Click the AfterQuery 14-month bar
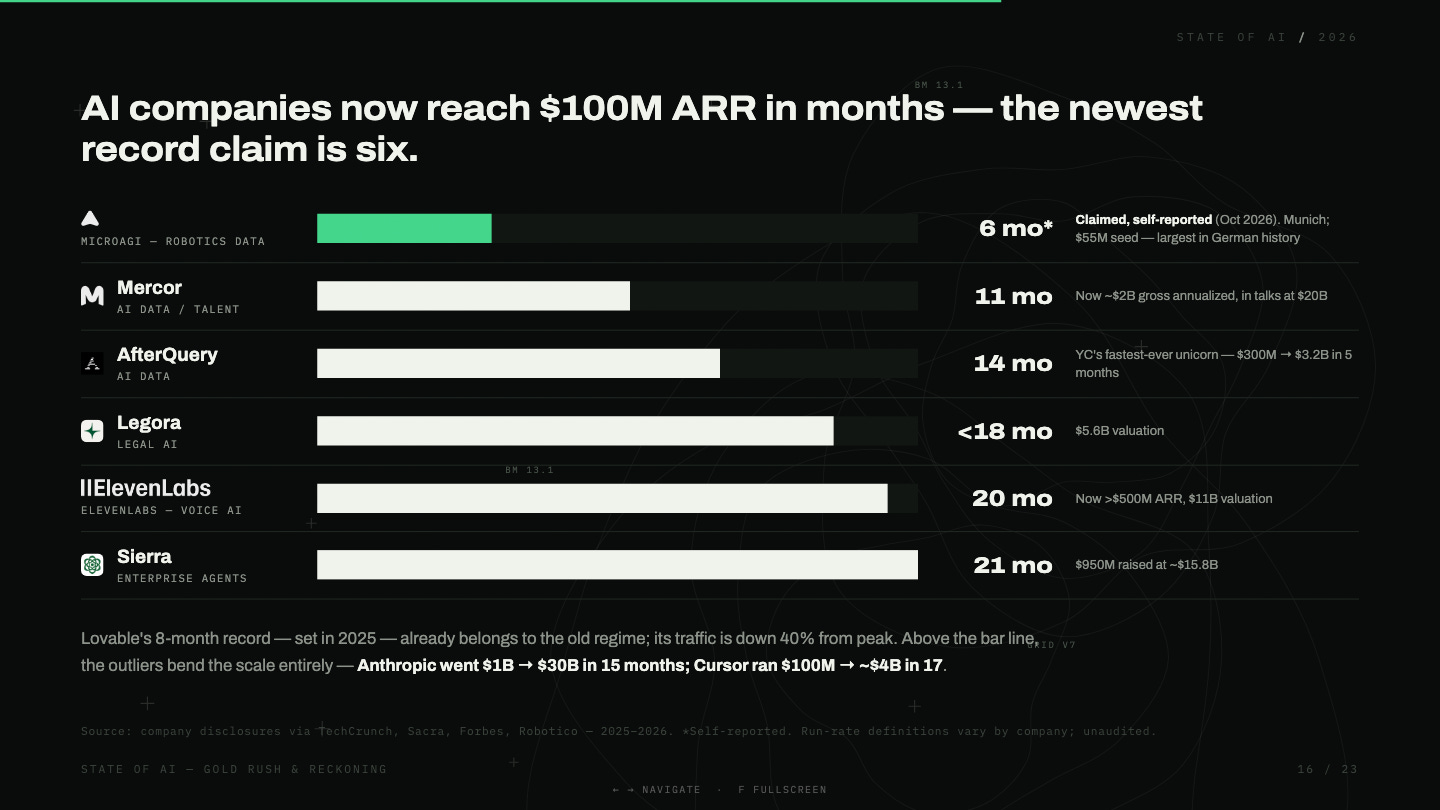The width and height of the screenshot is (1440, 810). pos(518,363)
